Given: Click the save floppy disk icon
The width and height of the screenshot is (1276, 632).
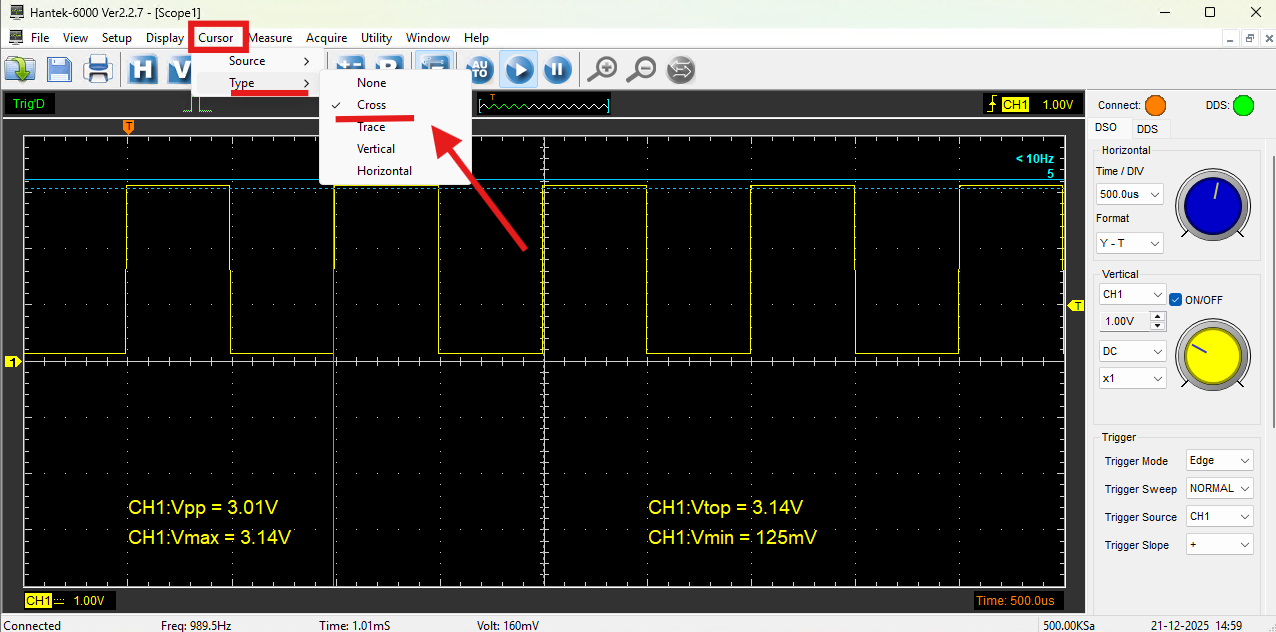Looking at the screenshot, I should (x=59, y=69).
